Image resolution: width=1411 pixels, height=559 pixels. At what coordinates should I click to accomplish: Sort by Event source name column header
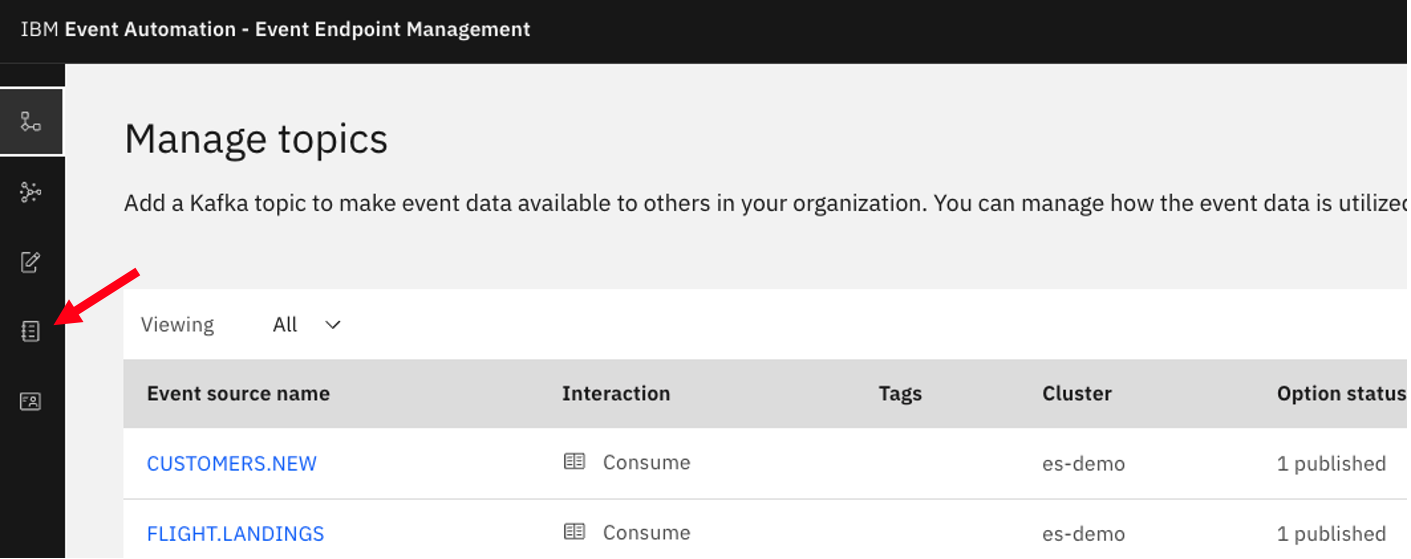coord(238,394)
